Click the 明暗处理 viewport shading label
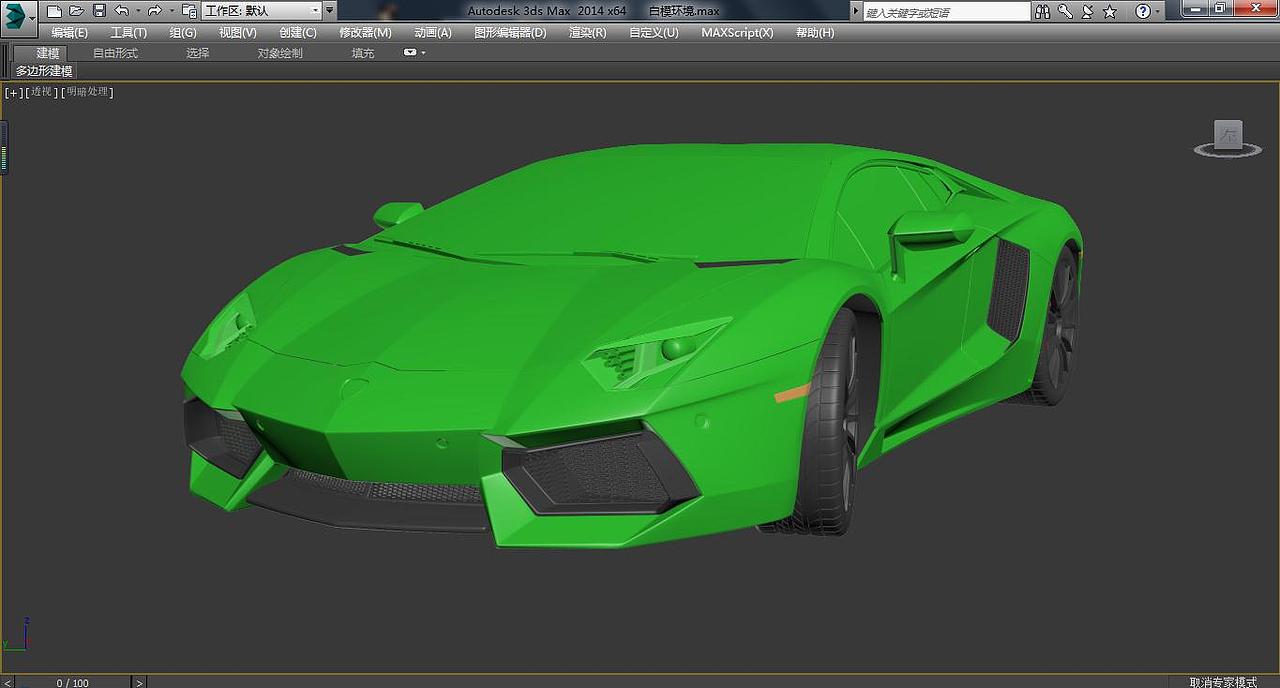 [x=87, y=92]
